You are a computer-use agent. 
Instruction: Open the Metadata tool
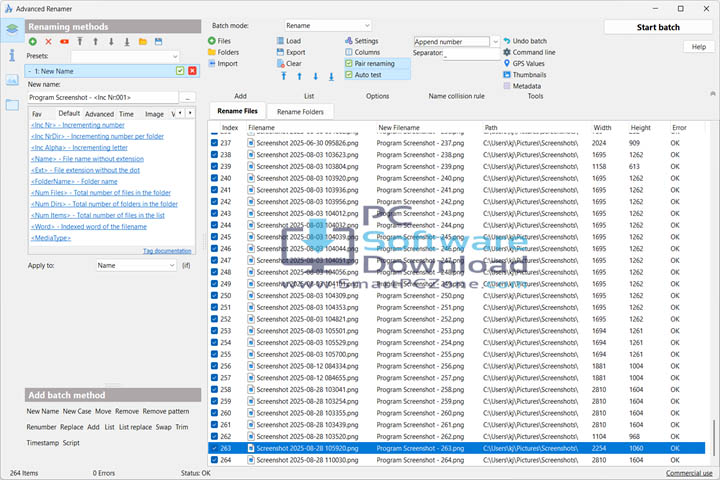[x=522, y=86]
